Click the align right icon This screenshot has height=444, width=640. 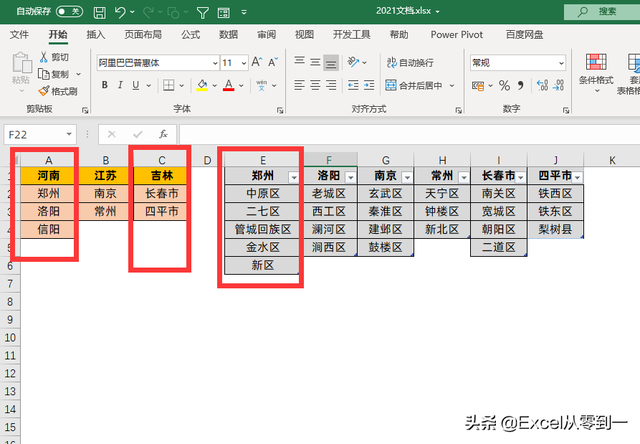tap(331, 85)
